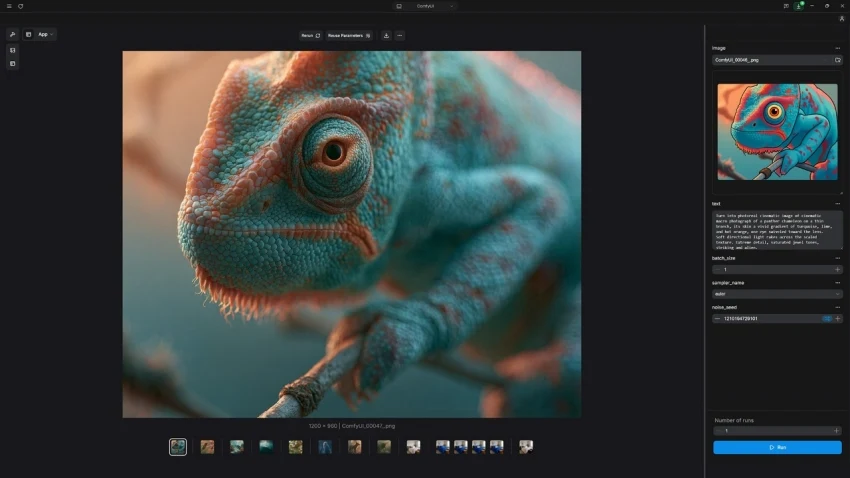The width and height of the screenshot is (850, 478).
Task: Open the batch_size options menu
Action: [x=838, y=259]
